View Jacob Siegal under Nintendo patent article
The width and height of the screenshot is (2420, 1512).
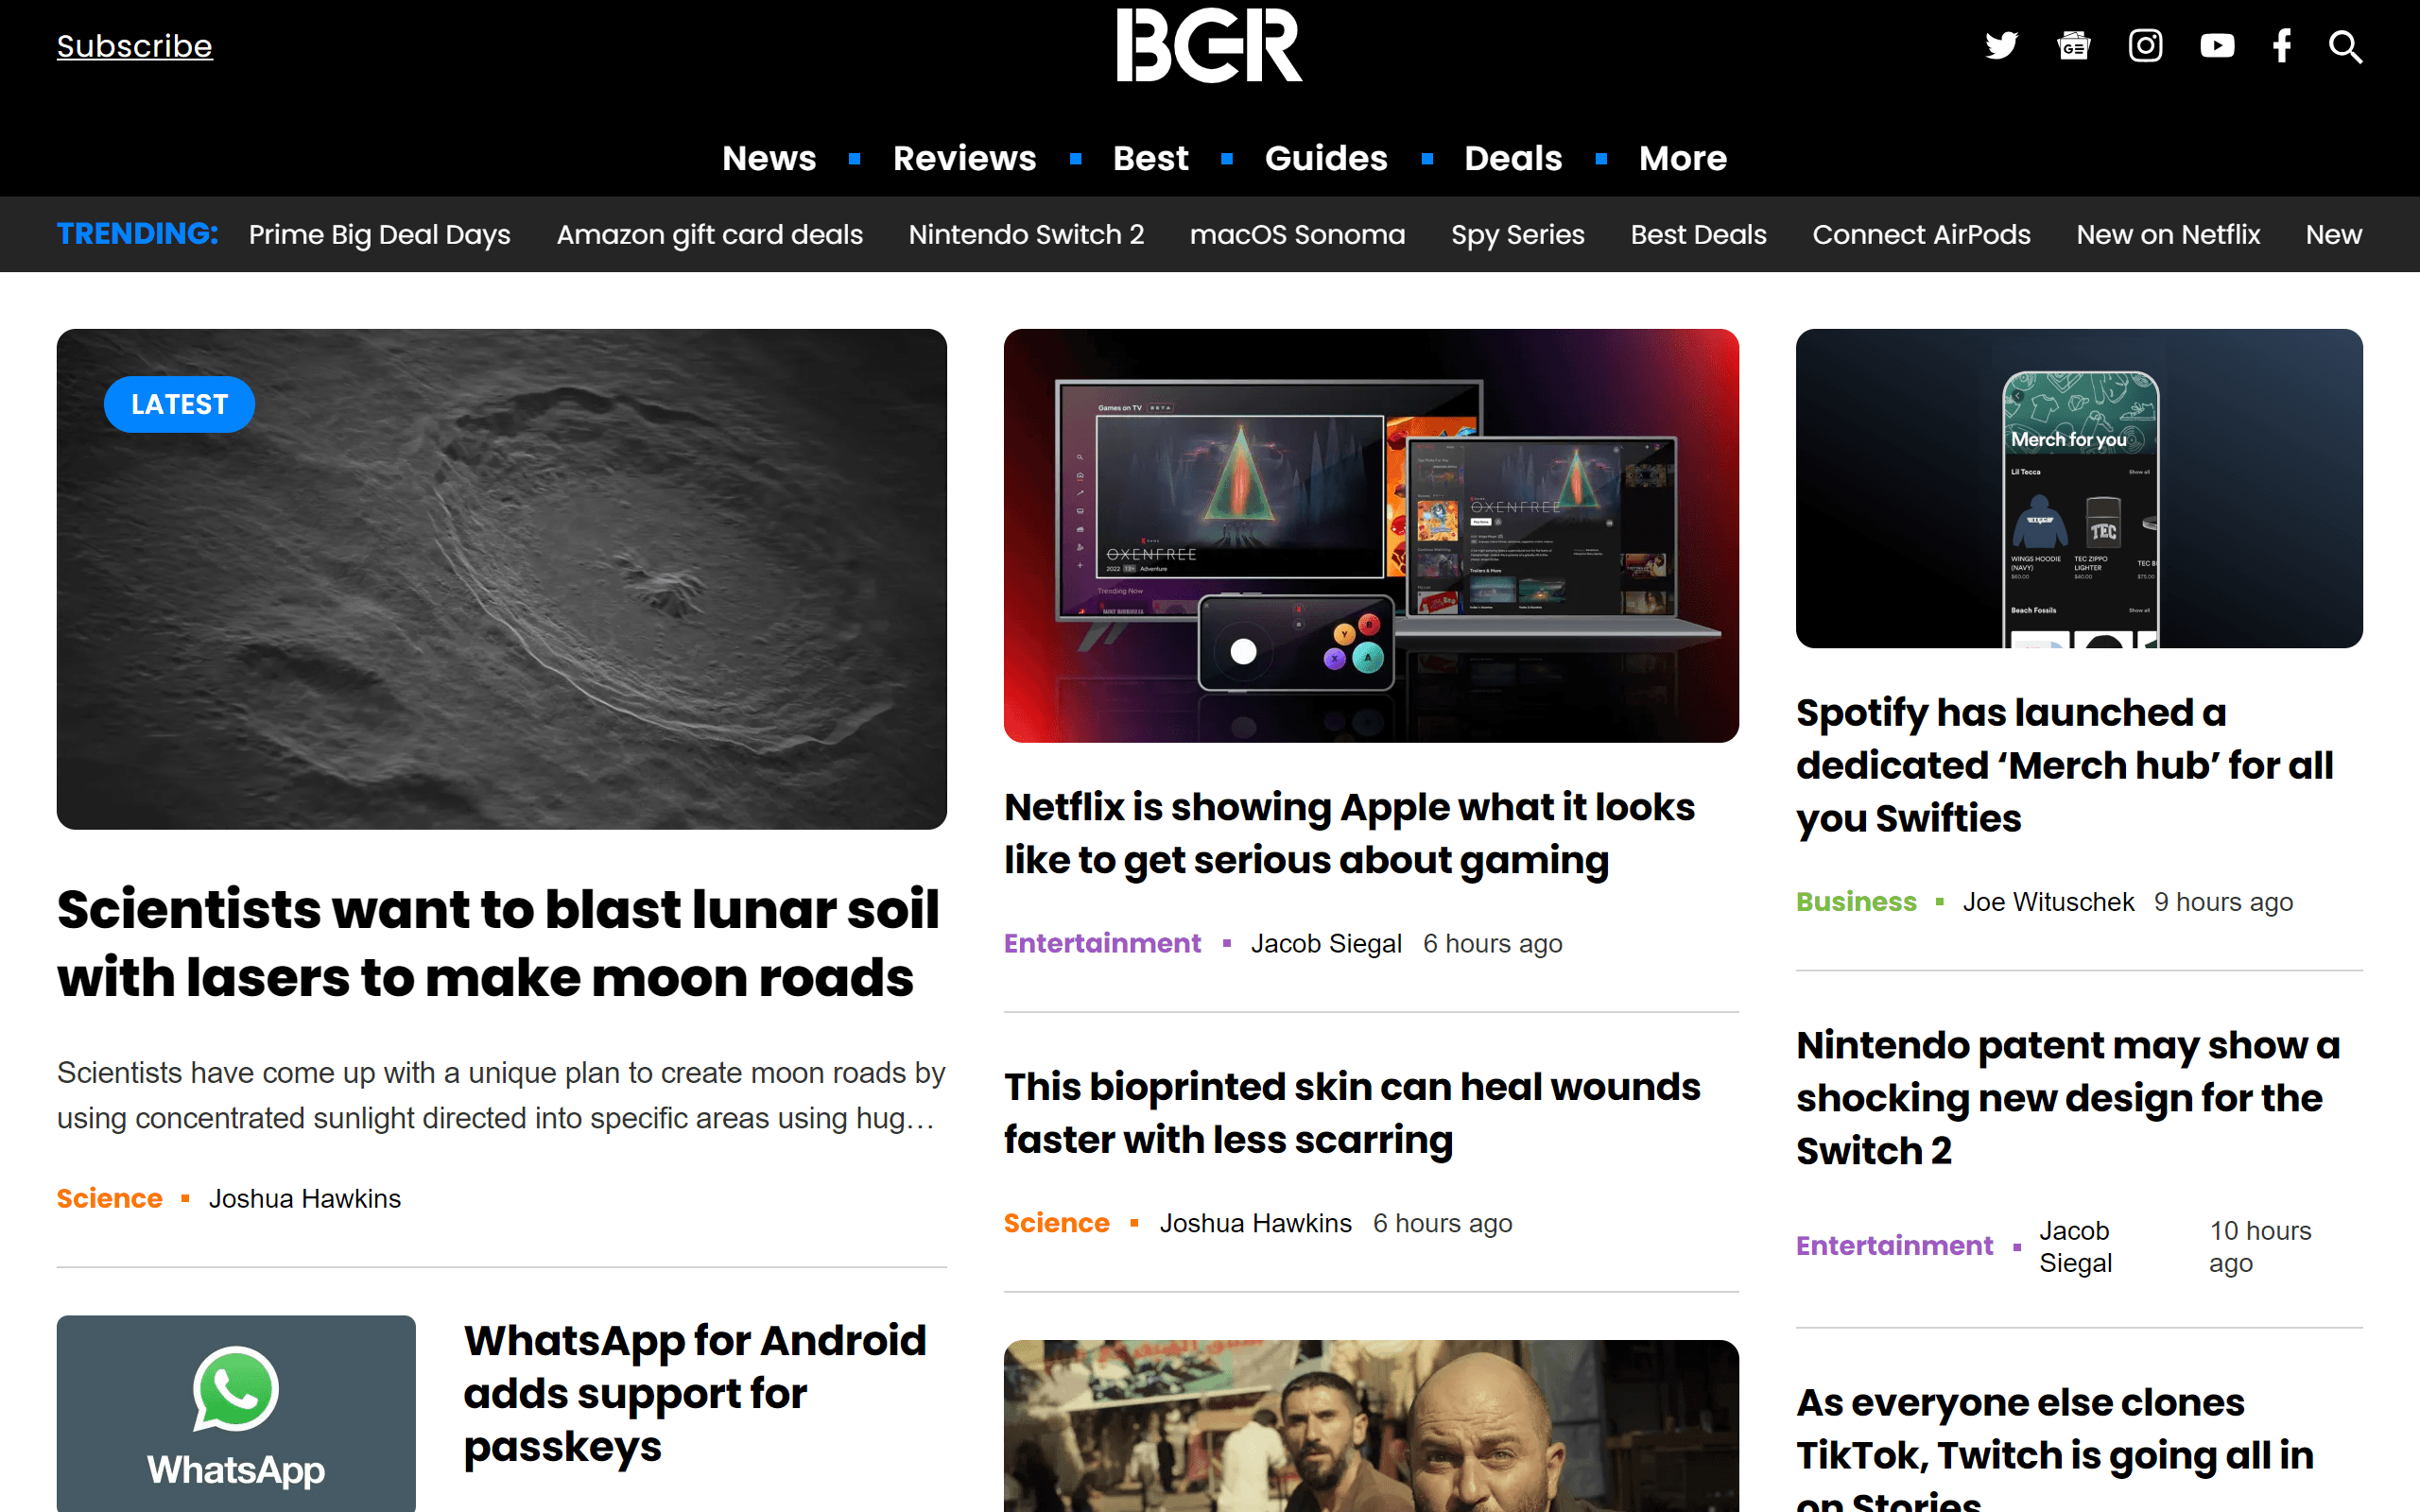click(2075, 1246)
